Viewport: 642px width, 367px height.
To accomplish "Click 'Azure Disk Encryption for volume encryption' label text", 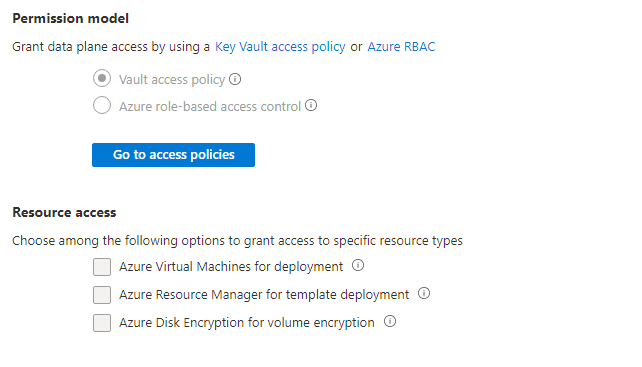I will [x=247, y=322].
